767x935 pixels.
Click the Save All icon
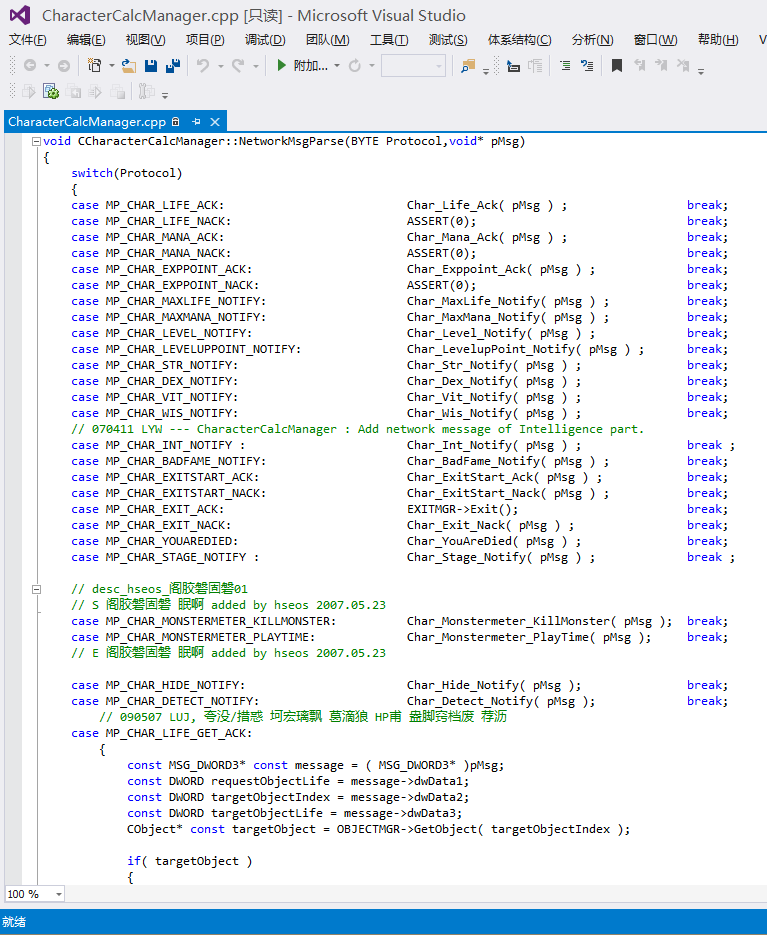click(x=173, y=66)
